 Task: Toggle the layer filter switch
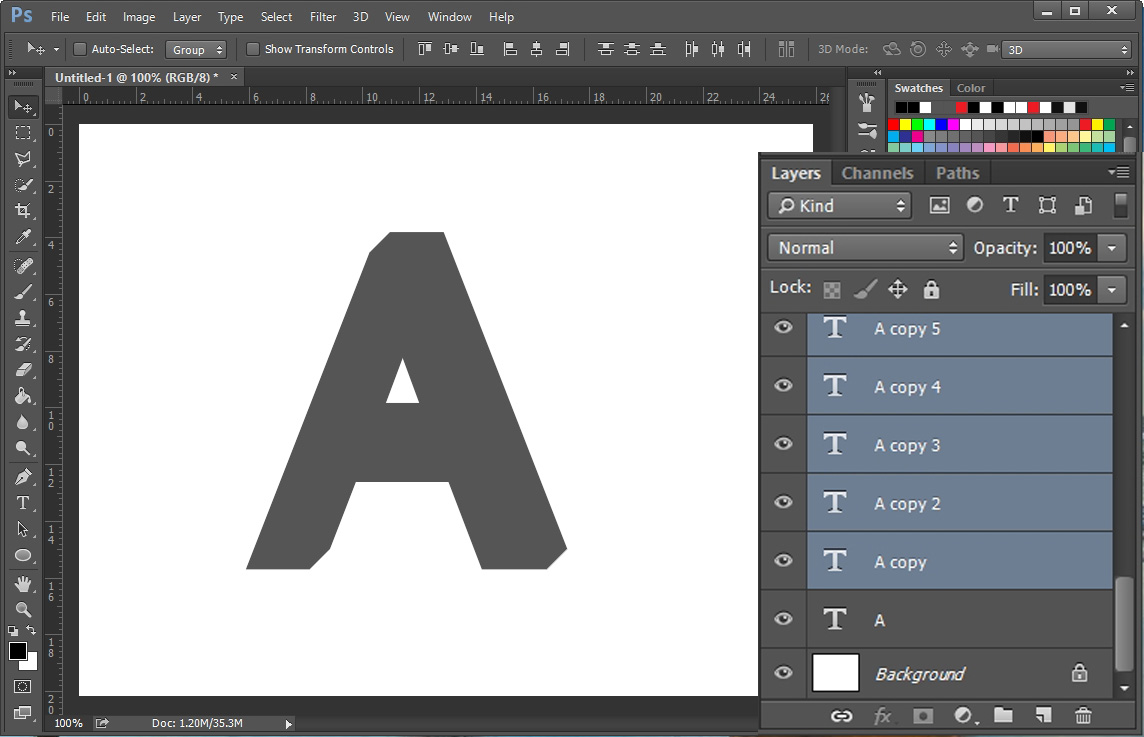1121,205
